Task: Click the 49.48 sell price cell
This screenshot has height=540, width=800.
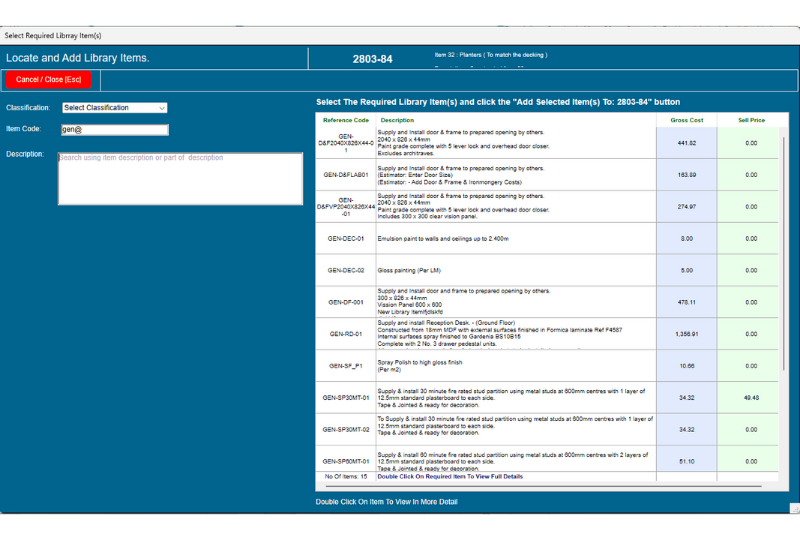Action: [751, 397]
